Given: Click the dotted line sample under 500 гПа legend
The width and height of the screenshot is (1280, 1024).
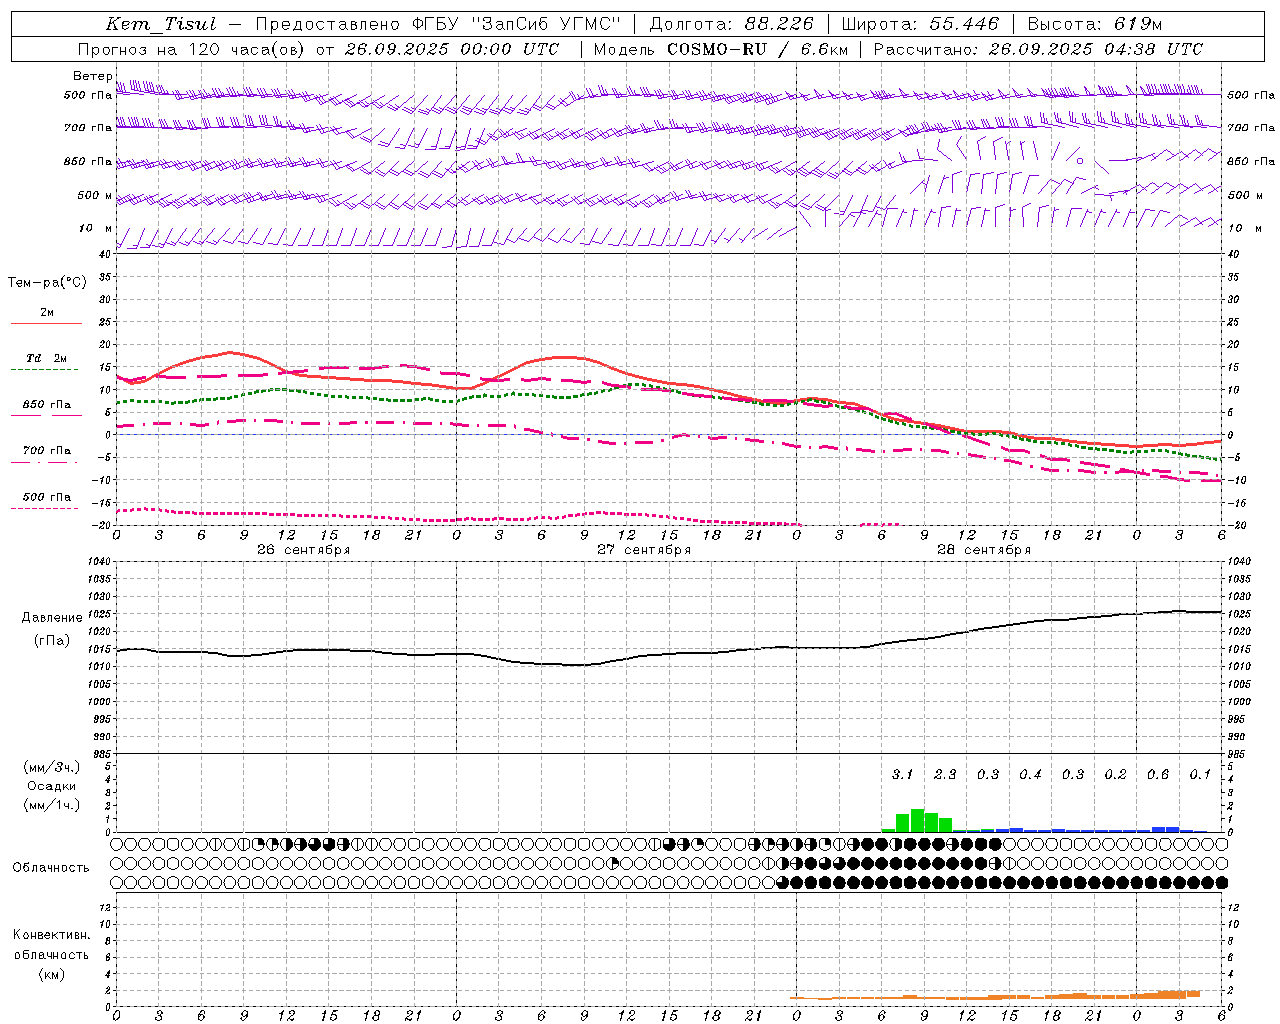Looking at the screenshot, I should [45, 508].
